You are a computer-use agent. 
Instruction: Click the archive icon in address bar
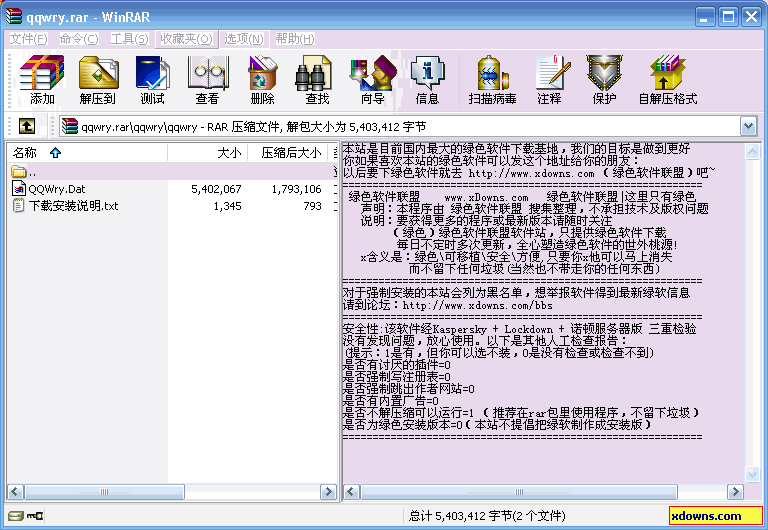click(70, 126)
